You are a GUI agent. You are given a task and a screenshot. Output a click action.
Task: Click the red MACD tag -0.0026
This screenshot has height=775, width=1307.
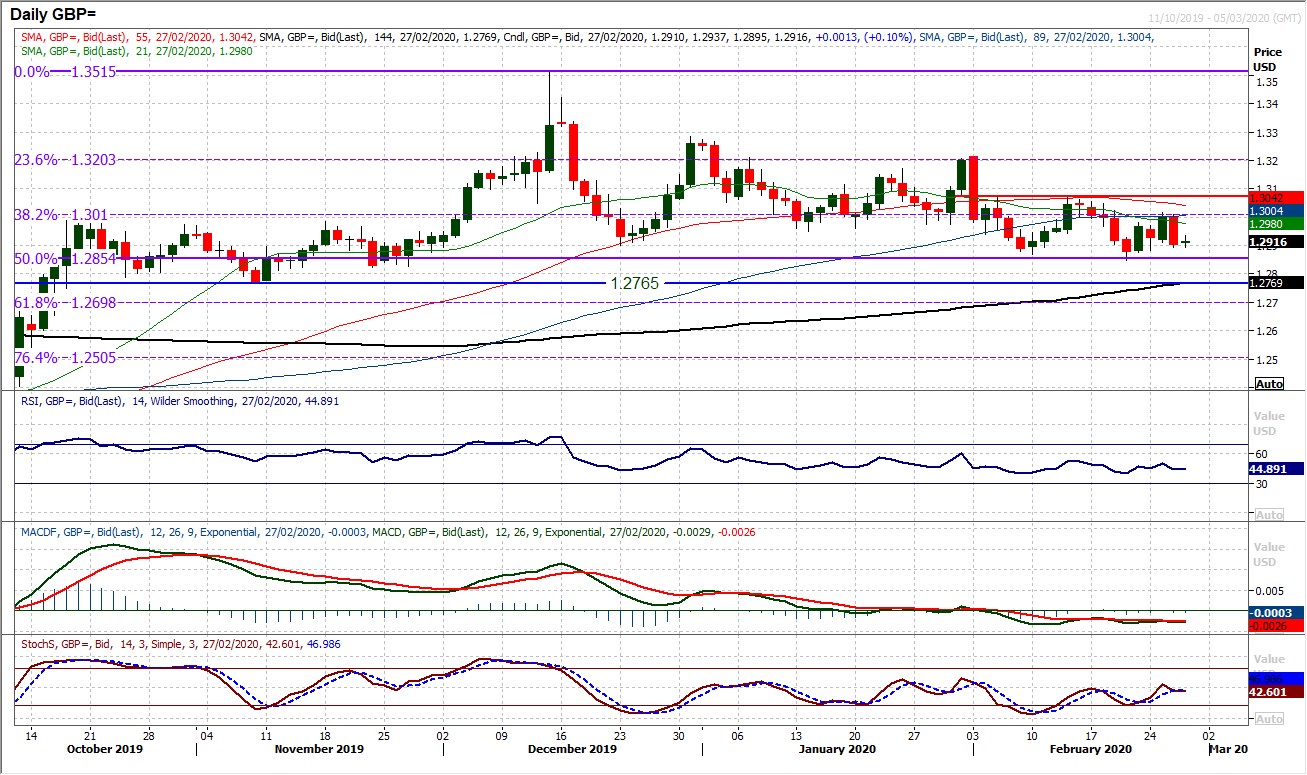(1277, 625)
